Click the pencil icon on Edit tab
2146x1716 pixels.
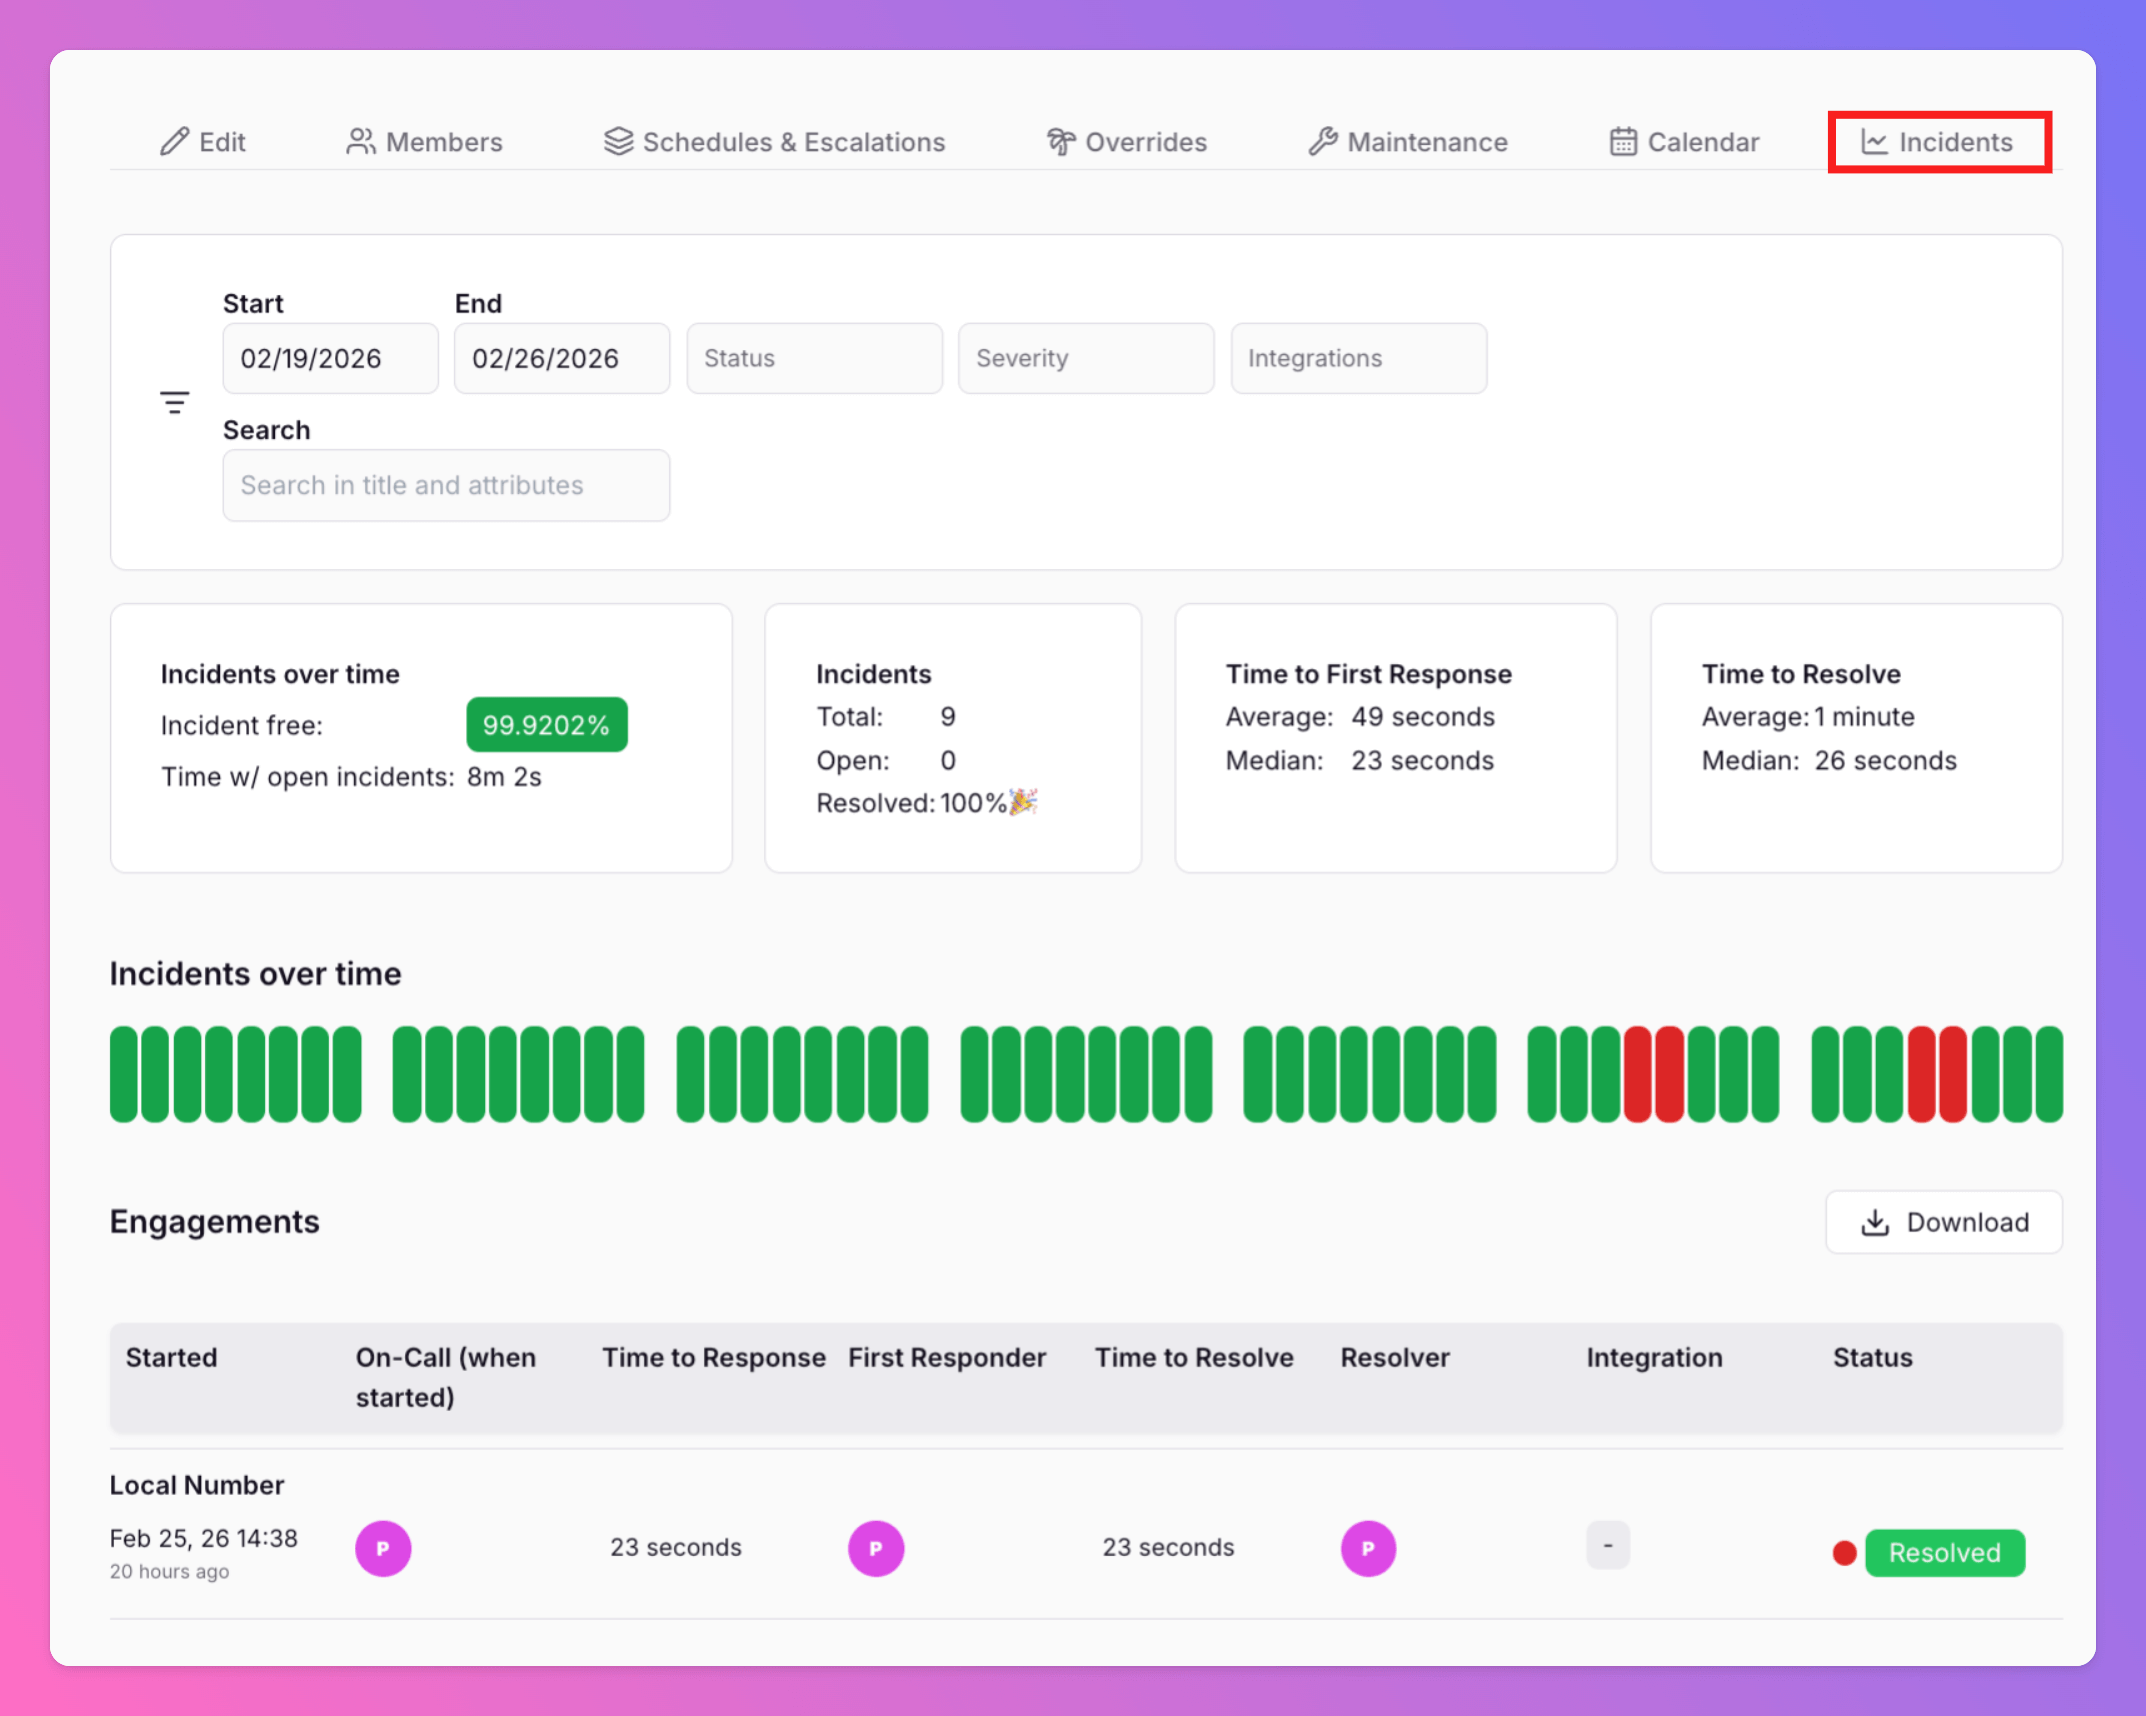[175, 142]
